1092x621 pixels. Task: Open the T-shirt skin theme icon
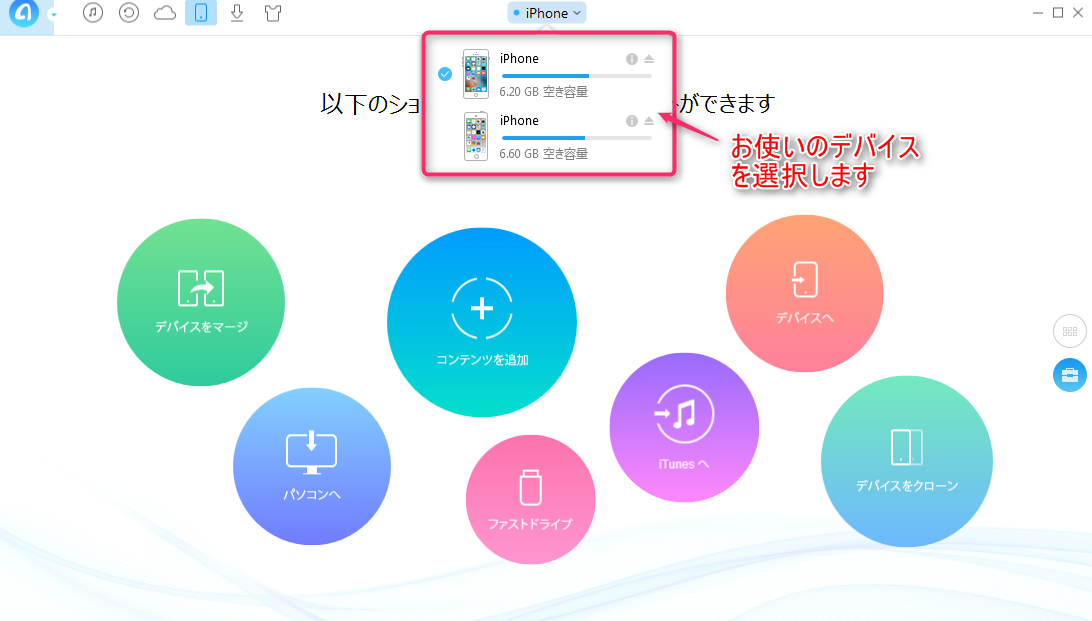click(x=273, y=13)
